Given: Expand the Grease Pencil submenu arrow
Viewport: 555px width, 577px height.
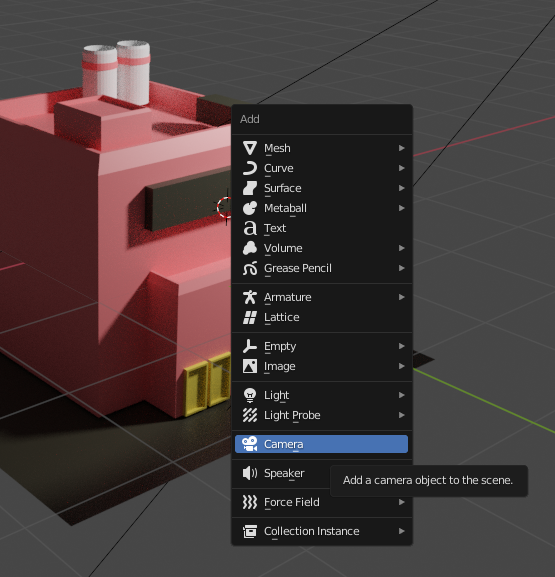Looking at the screenshot, I should tap(402, 268).
